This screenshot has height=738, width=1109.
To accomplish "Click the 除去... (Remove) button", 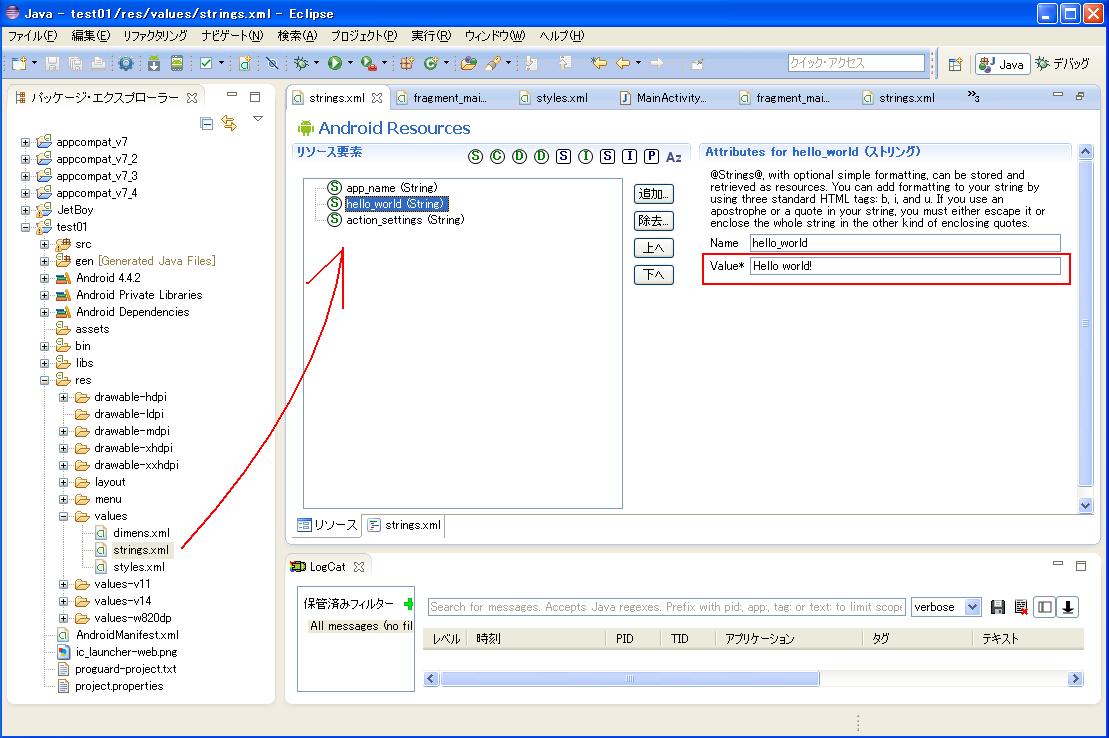I will [654, 221].
